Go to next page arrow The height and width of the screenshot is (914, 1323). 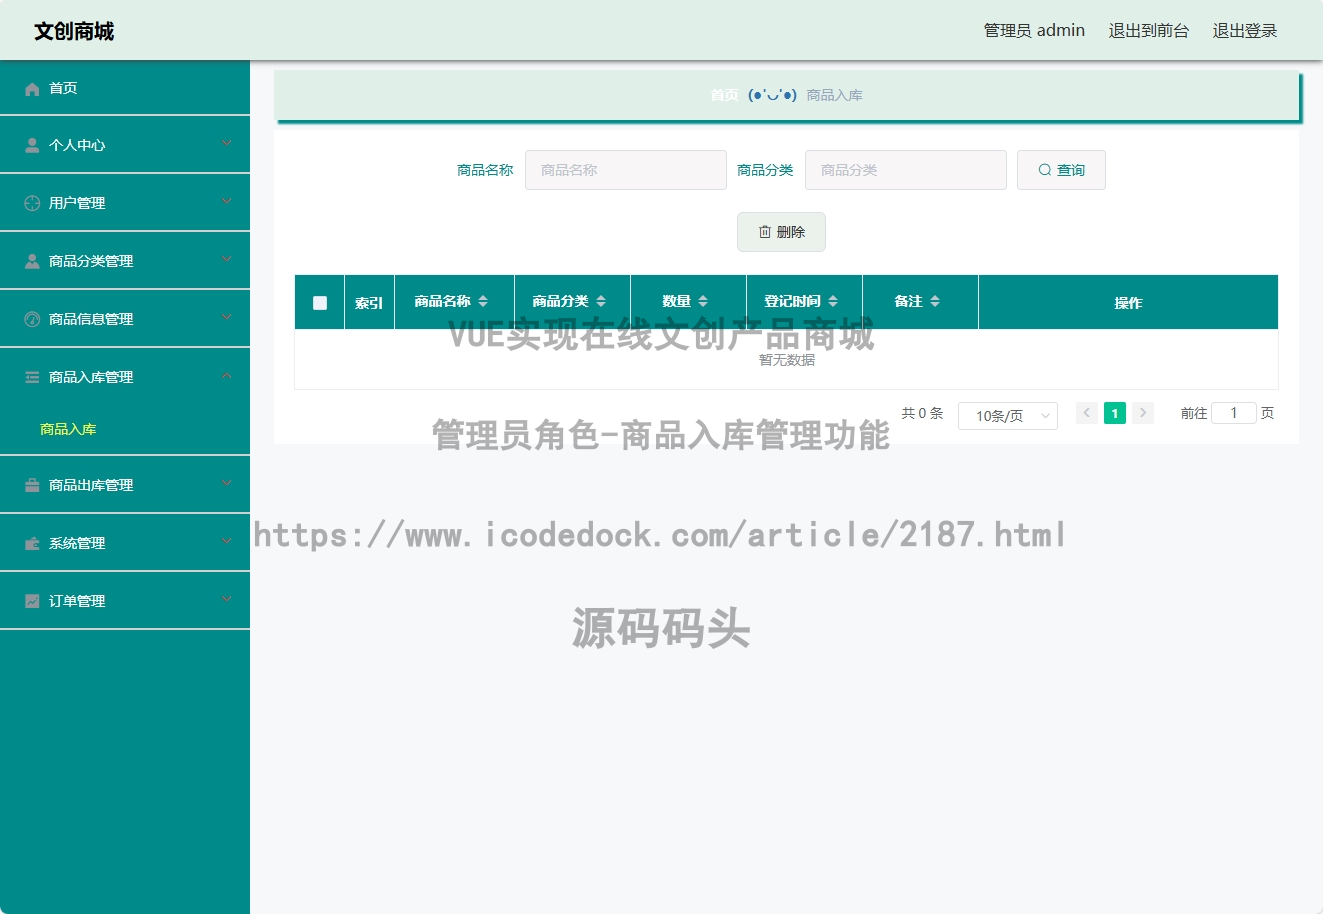coord(1143,413)
